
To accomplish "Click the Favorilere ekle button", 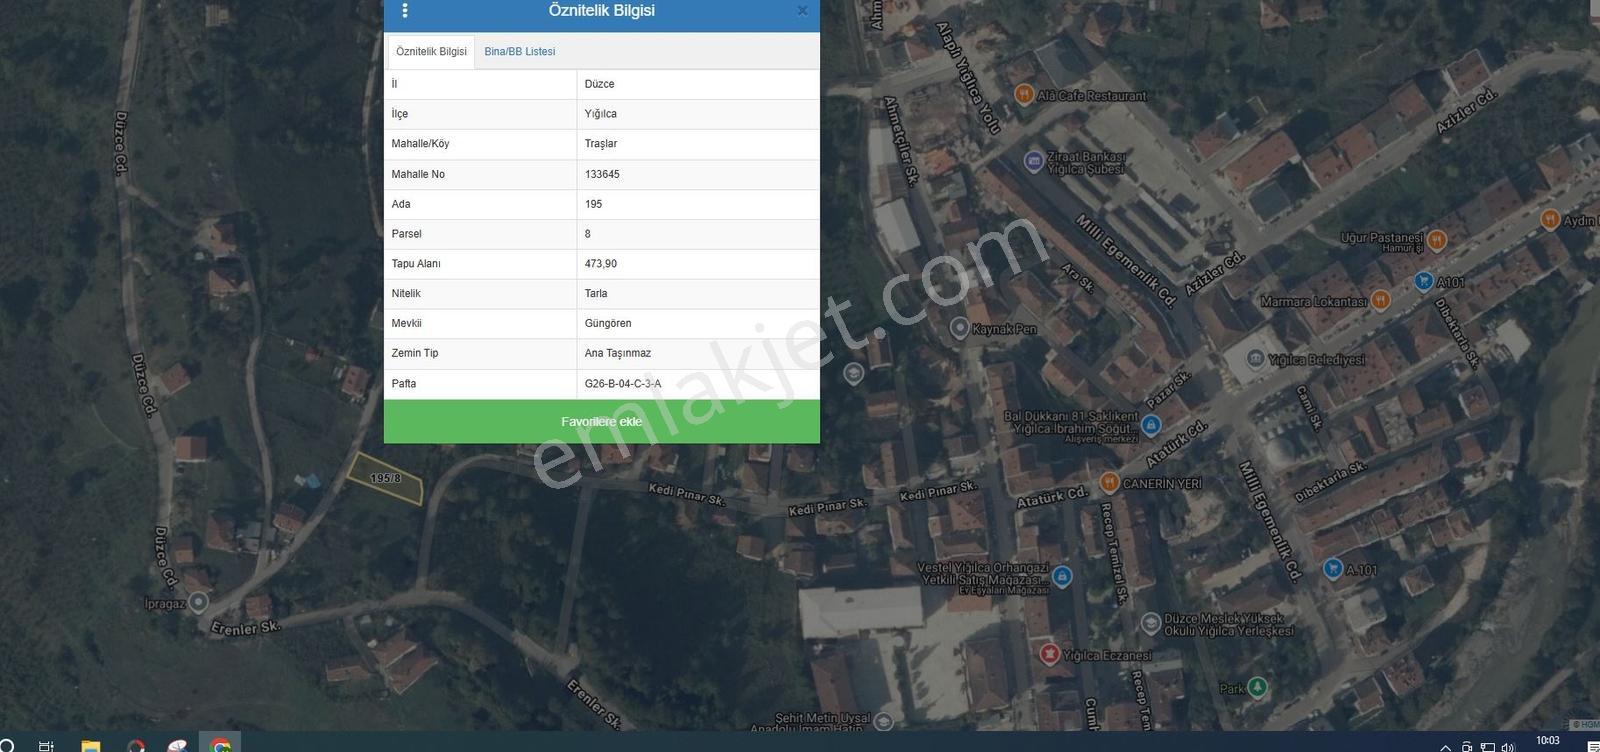I will [x=602, y=422].
